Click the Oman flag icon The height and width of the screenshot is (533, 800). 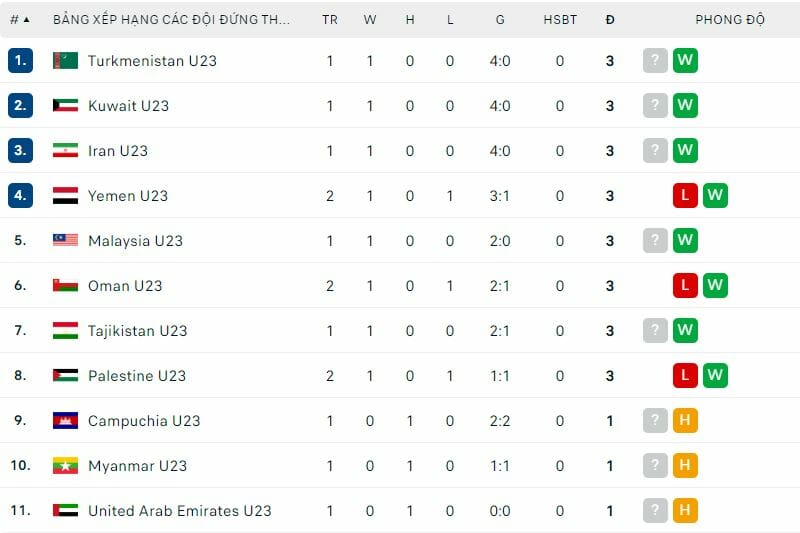(65, 286)
